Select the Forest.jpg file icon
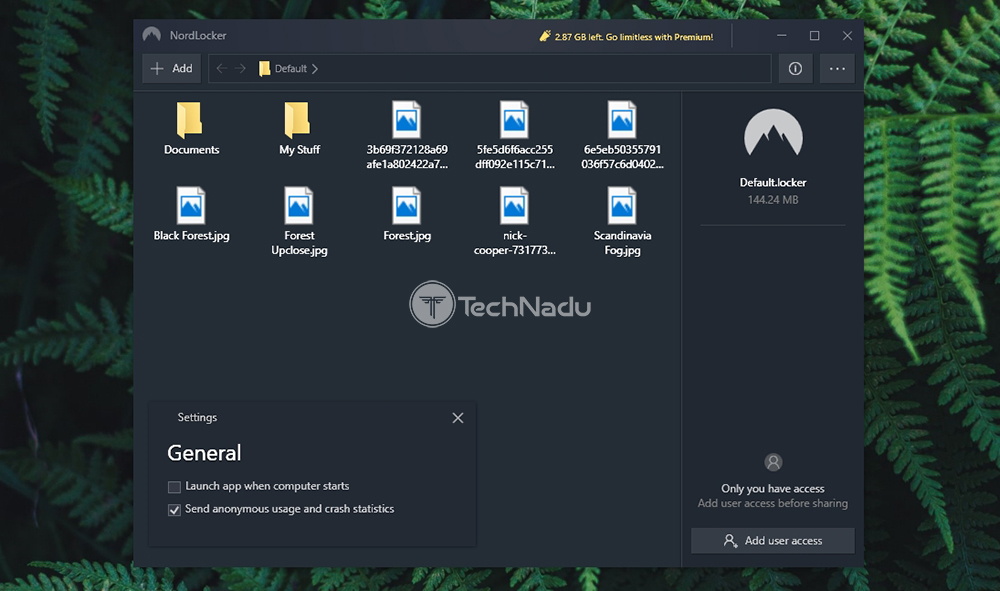Screen dimensions: 1000x591 pos(407,206)
